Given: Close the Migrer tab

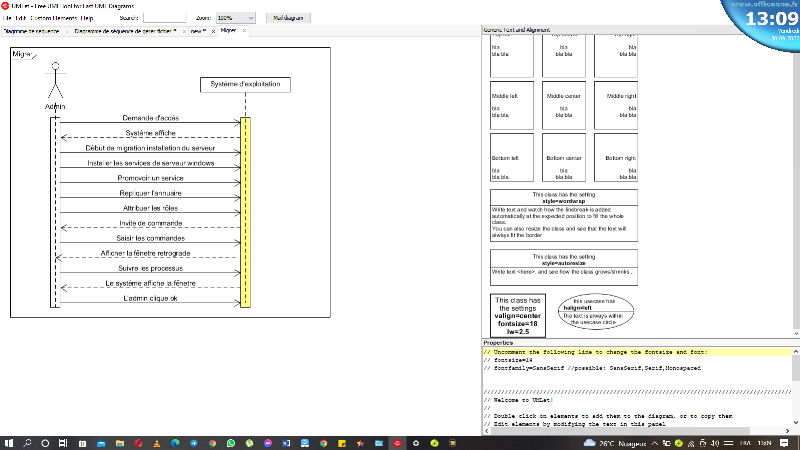Looking at the screenshot, I should [244, 31].
